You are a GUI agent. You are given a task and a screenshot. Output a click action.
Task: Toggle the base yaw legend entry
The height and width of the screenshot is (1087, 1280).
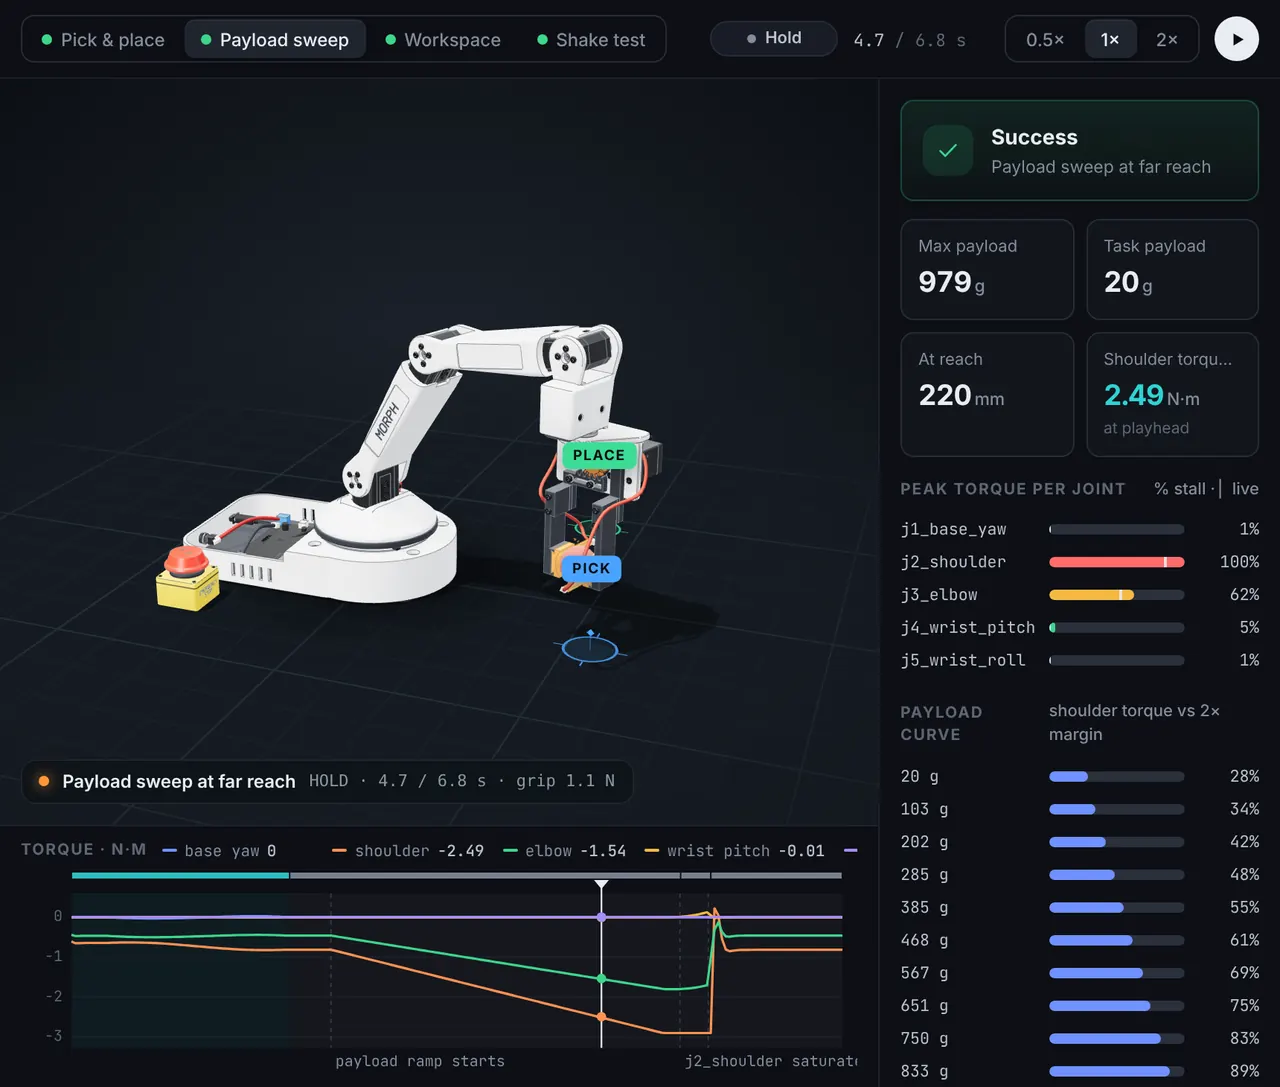tap(219, 851)
